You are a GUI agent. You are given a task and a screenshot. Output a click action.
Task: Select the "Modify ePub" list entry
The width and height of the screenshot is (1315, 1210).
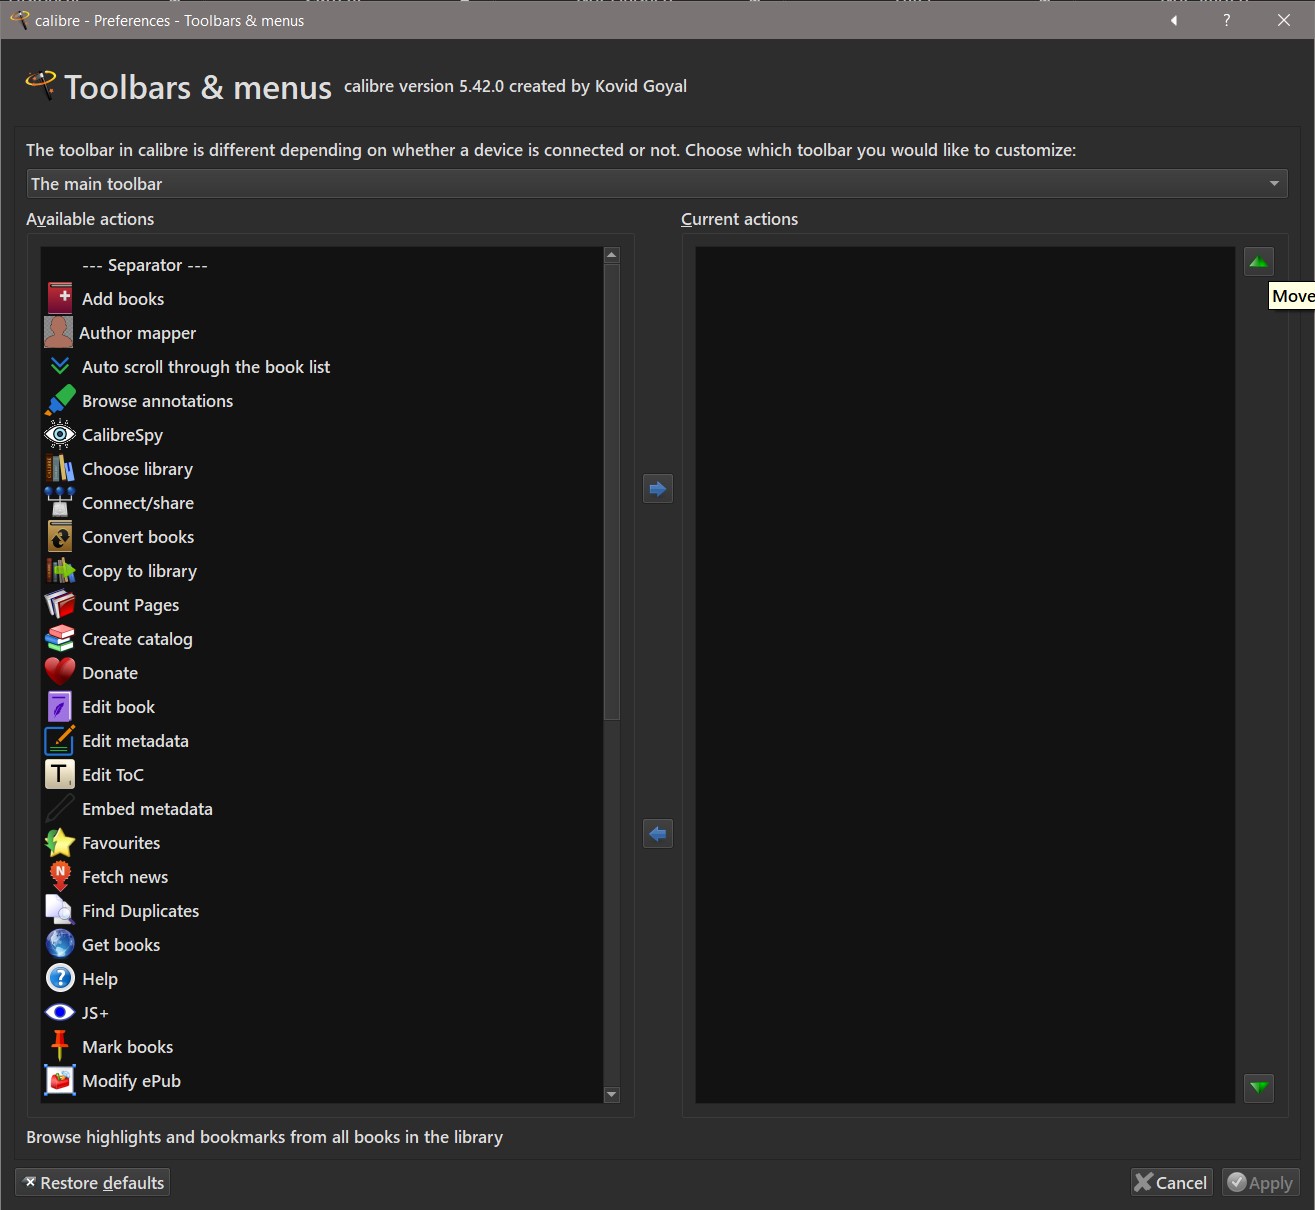click(x=322, y=1081)
